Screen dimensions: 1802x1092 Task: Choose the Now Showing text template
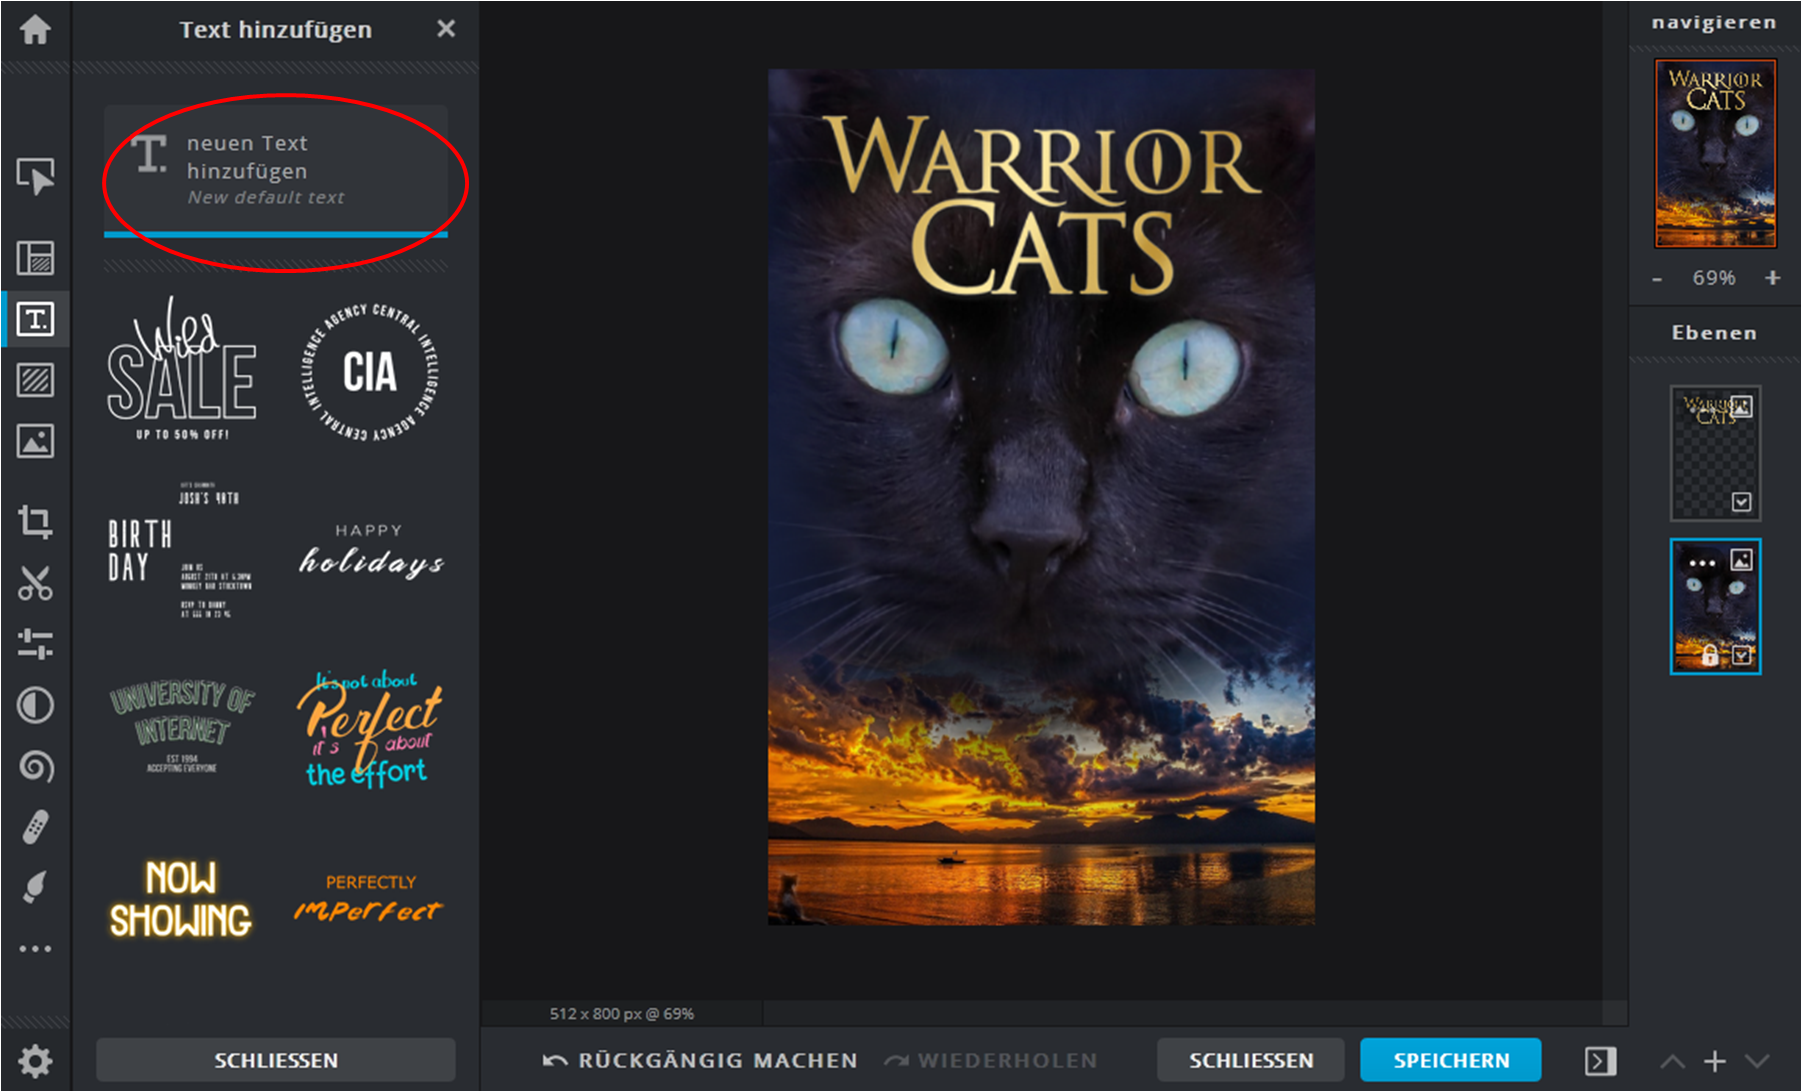181,899
